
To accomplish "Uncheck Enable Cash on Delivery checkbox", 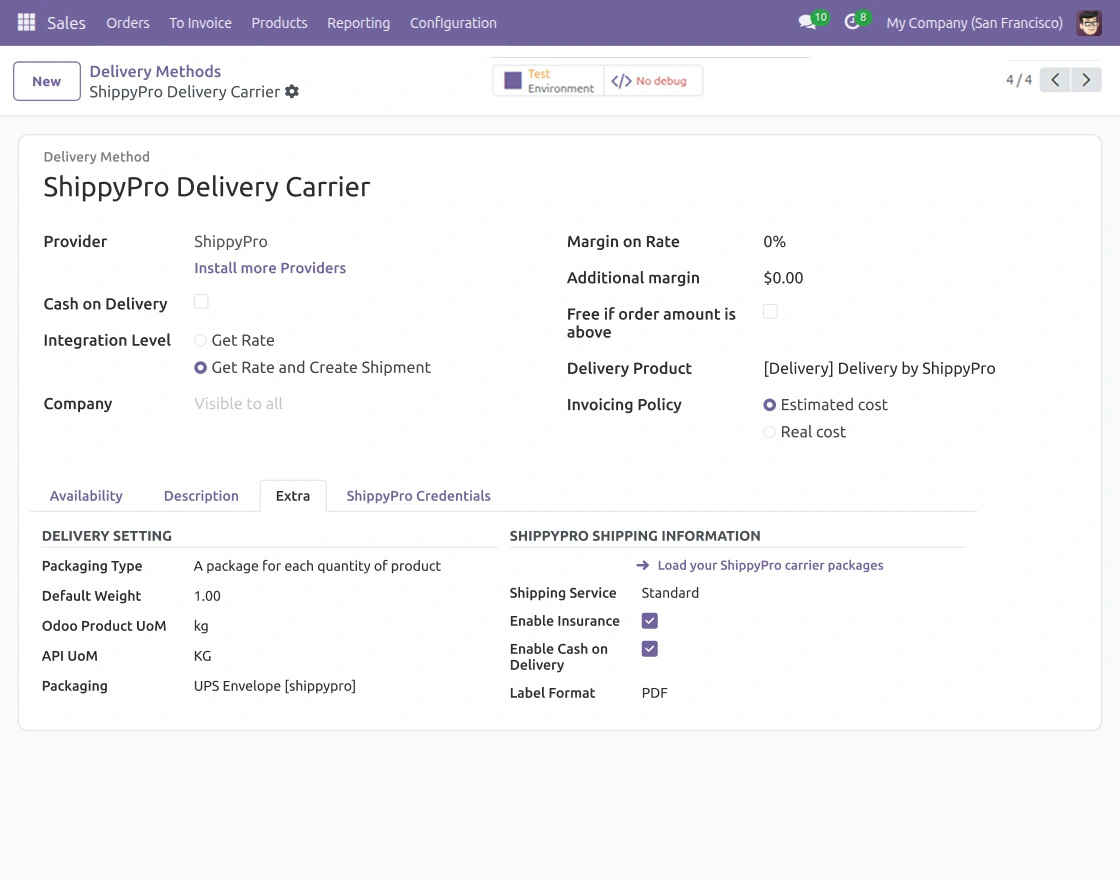I will [649, 649].
